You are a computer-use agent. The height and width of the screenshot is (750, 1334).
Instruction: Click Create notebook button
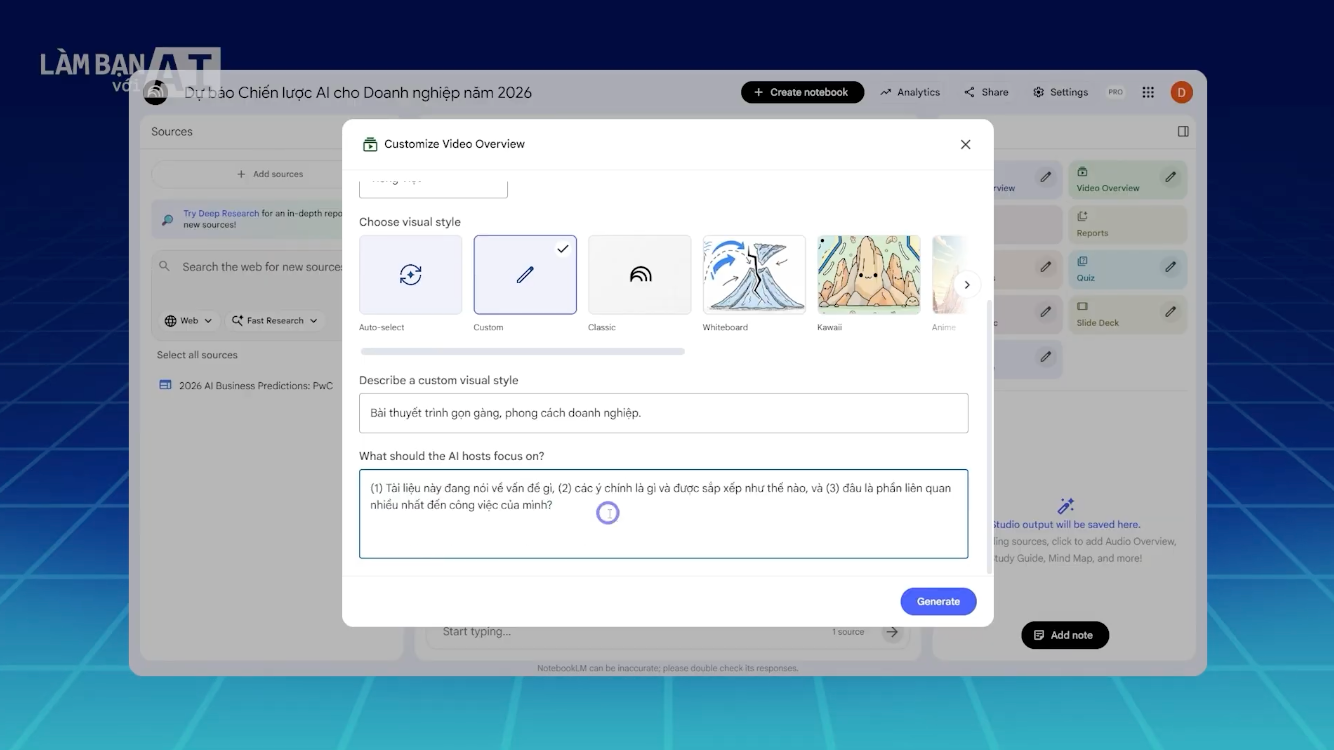coord(802,92)
